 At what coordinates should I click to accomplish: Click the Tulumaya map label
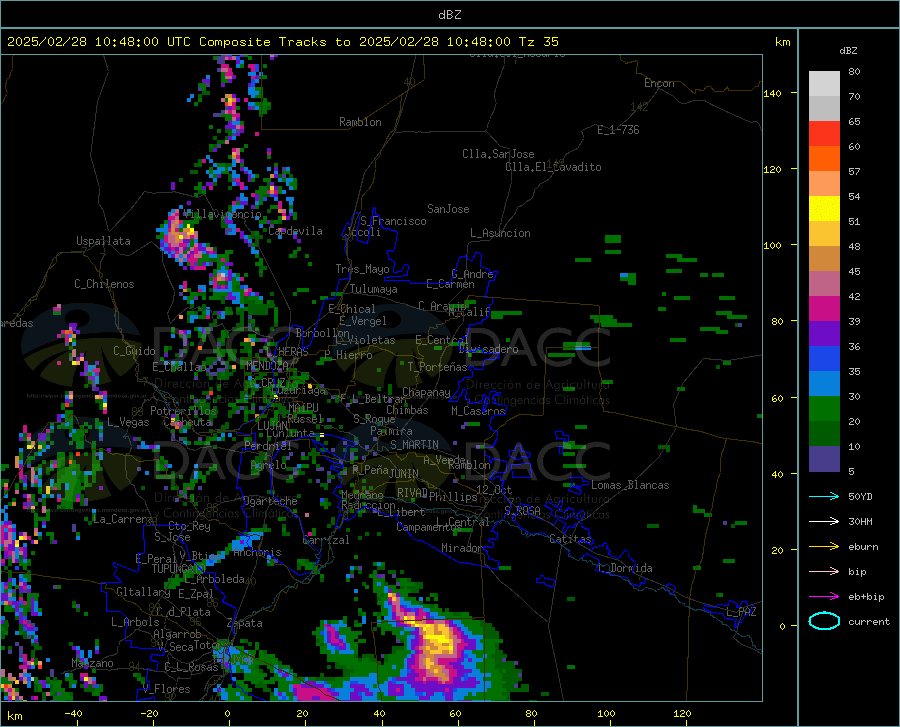coord(374,289)
